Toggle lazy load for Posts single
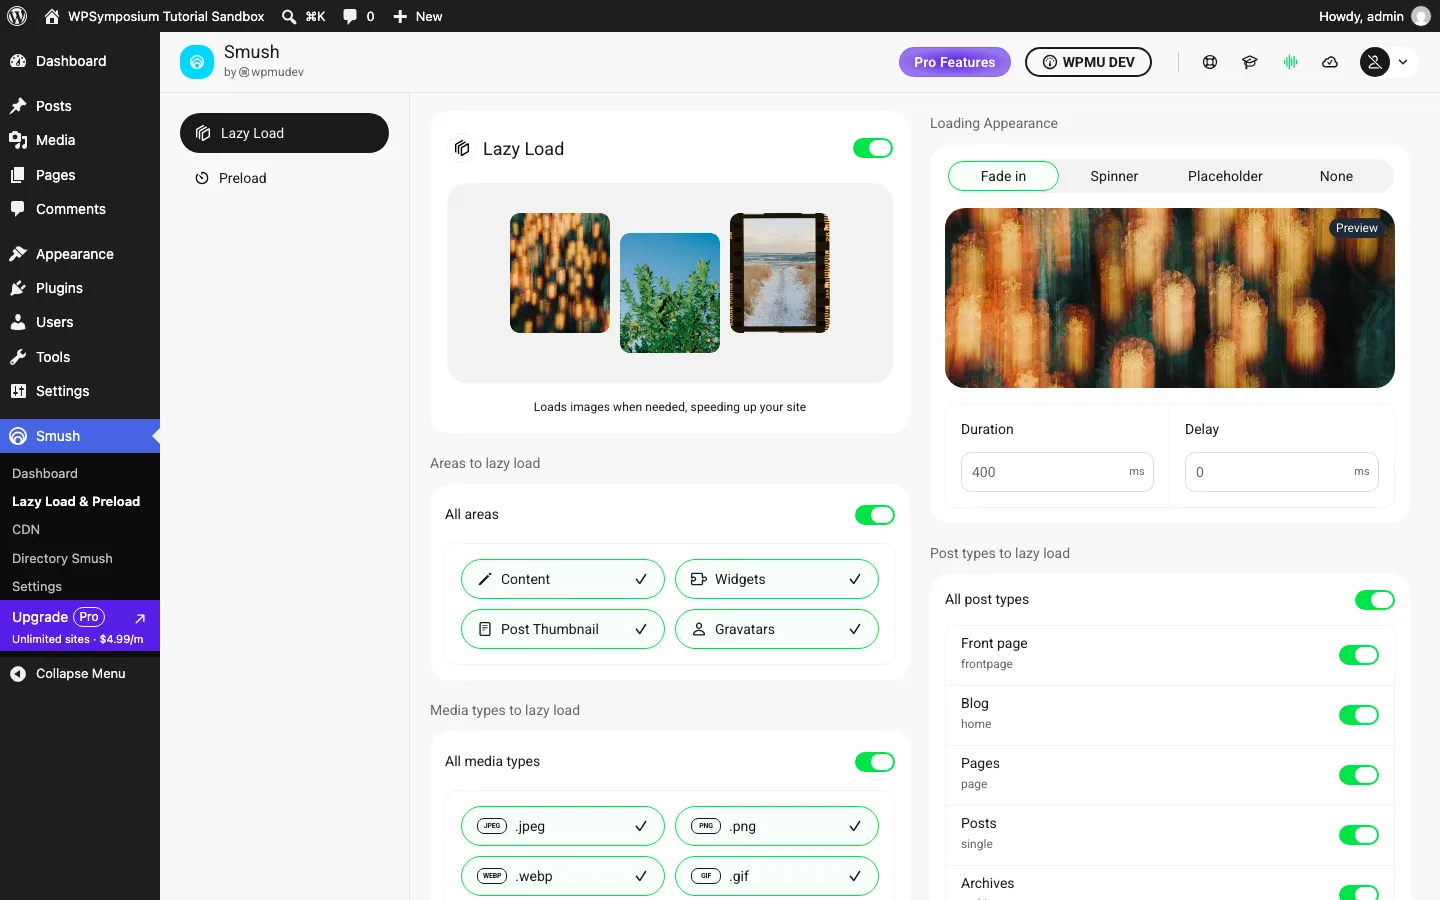 coord(1359,835)
